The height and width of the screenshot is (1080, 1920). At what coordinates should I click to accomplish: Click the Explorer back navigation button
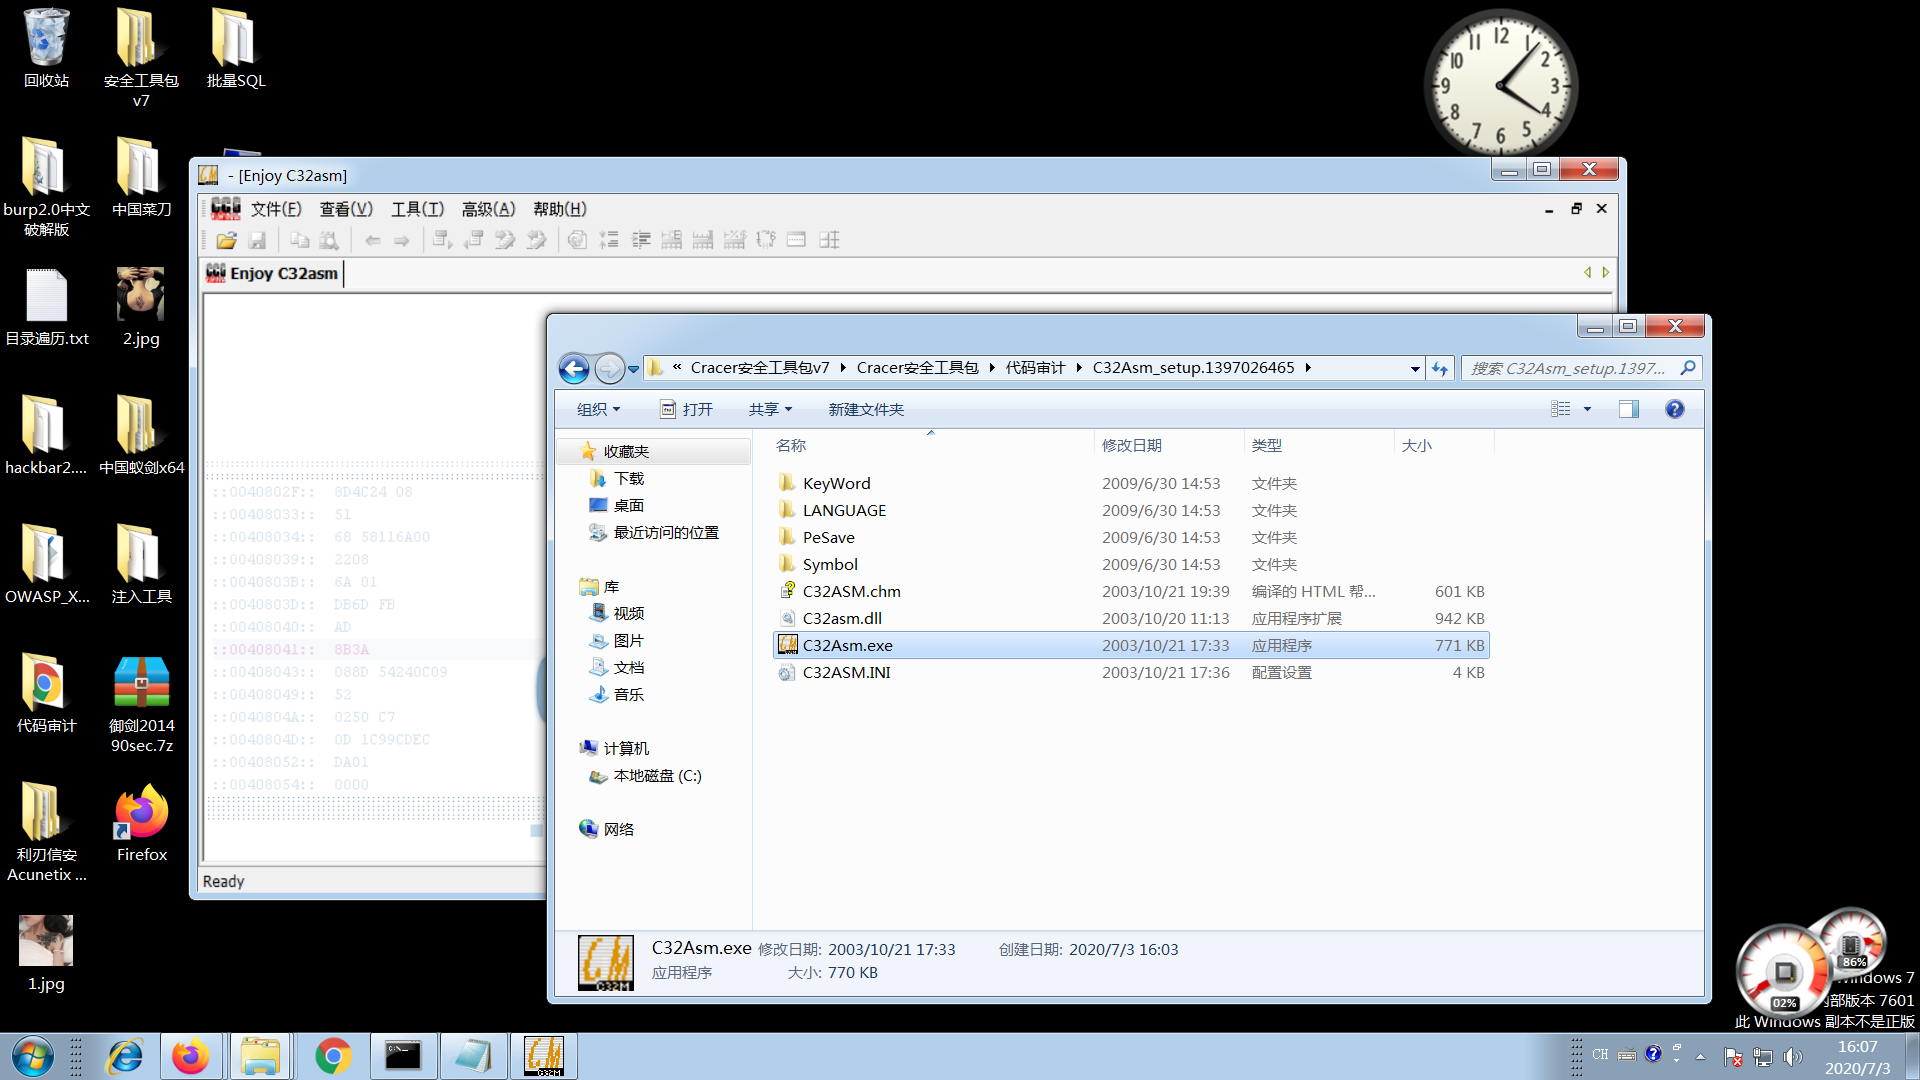574,369
